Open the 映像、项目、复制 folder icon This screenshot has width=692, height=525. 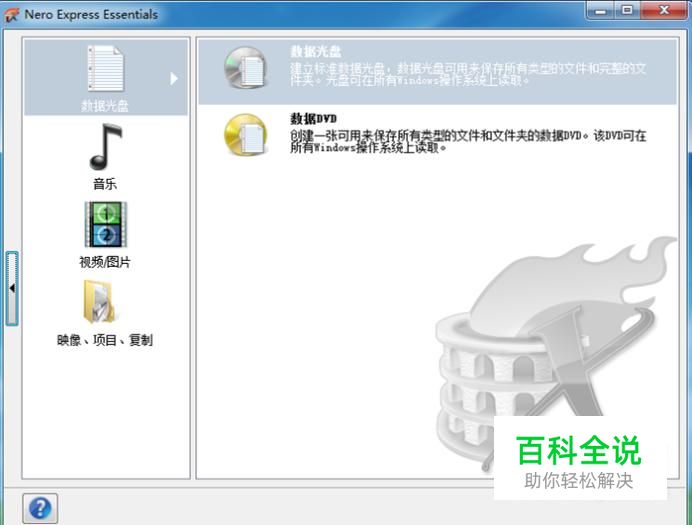coord(100,302)
